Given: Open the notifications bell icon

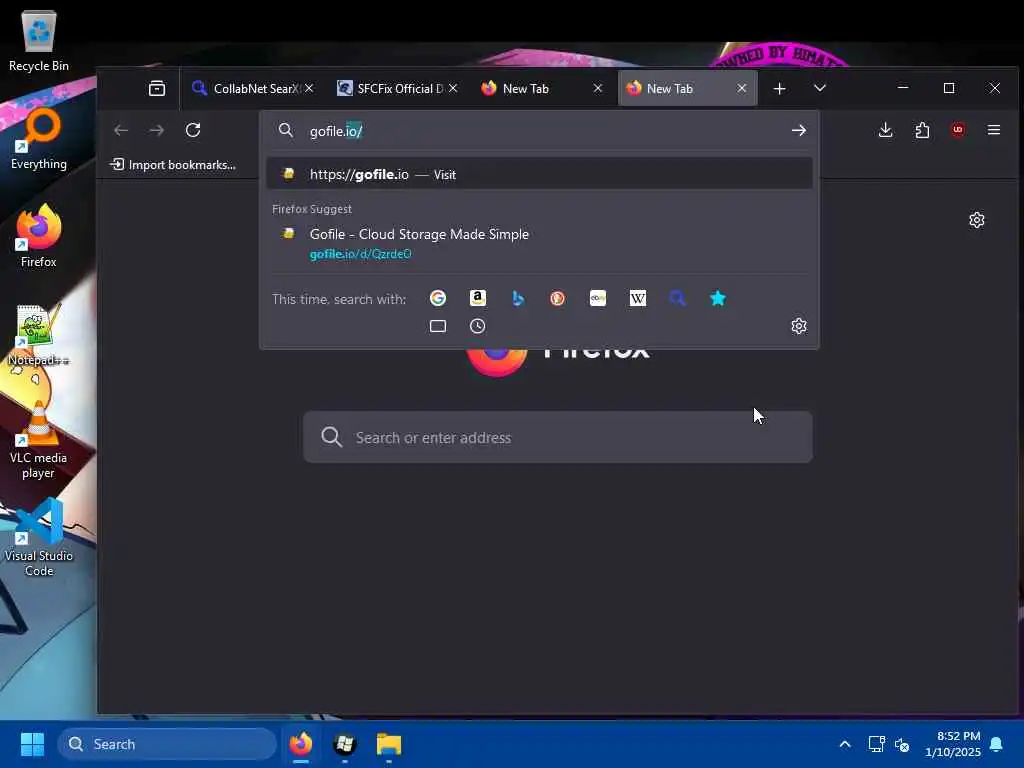Looking at the screenshot, I should click(997, 744).
